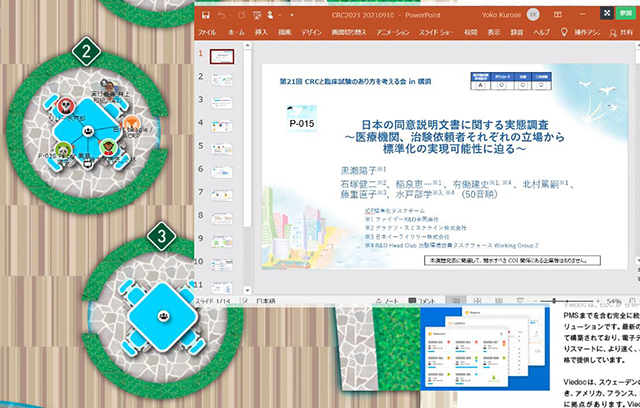Select slide 10 thumbnail

222,264
